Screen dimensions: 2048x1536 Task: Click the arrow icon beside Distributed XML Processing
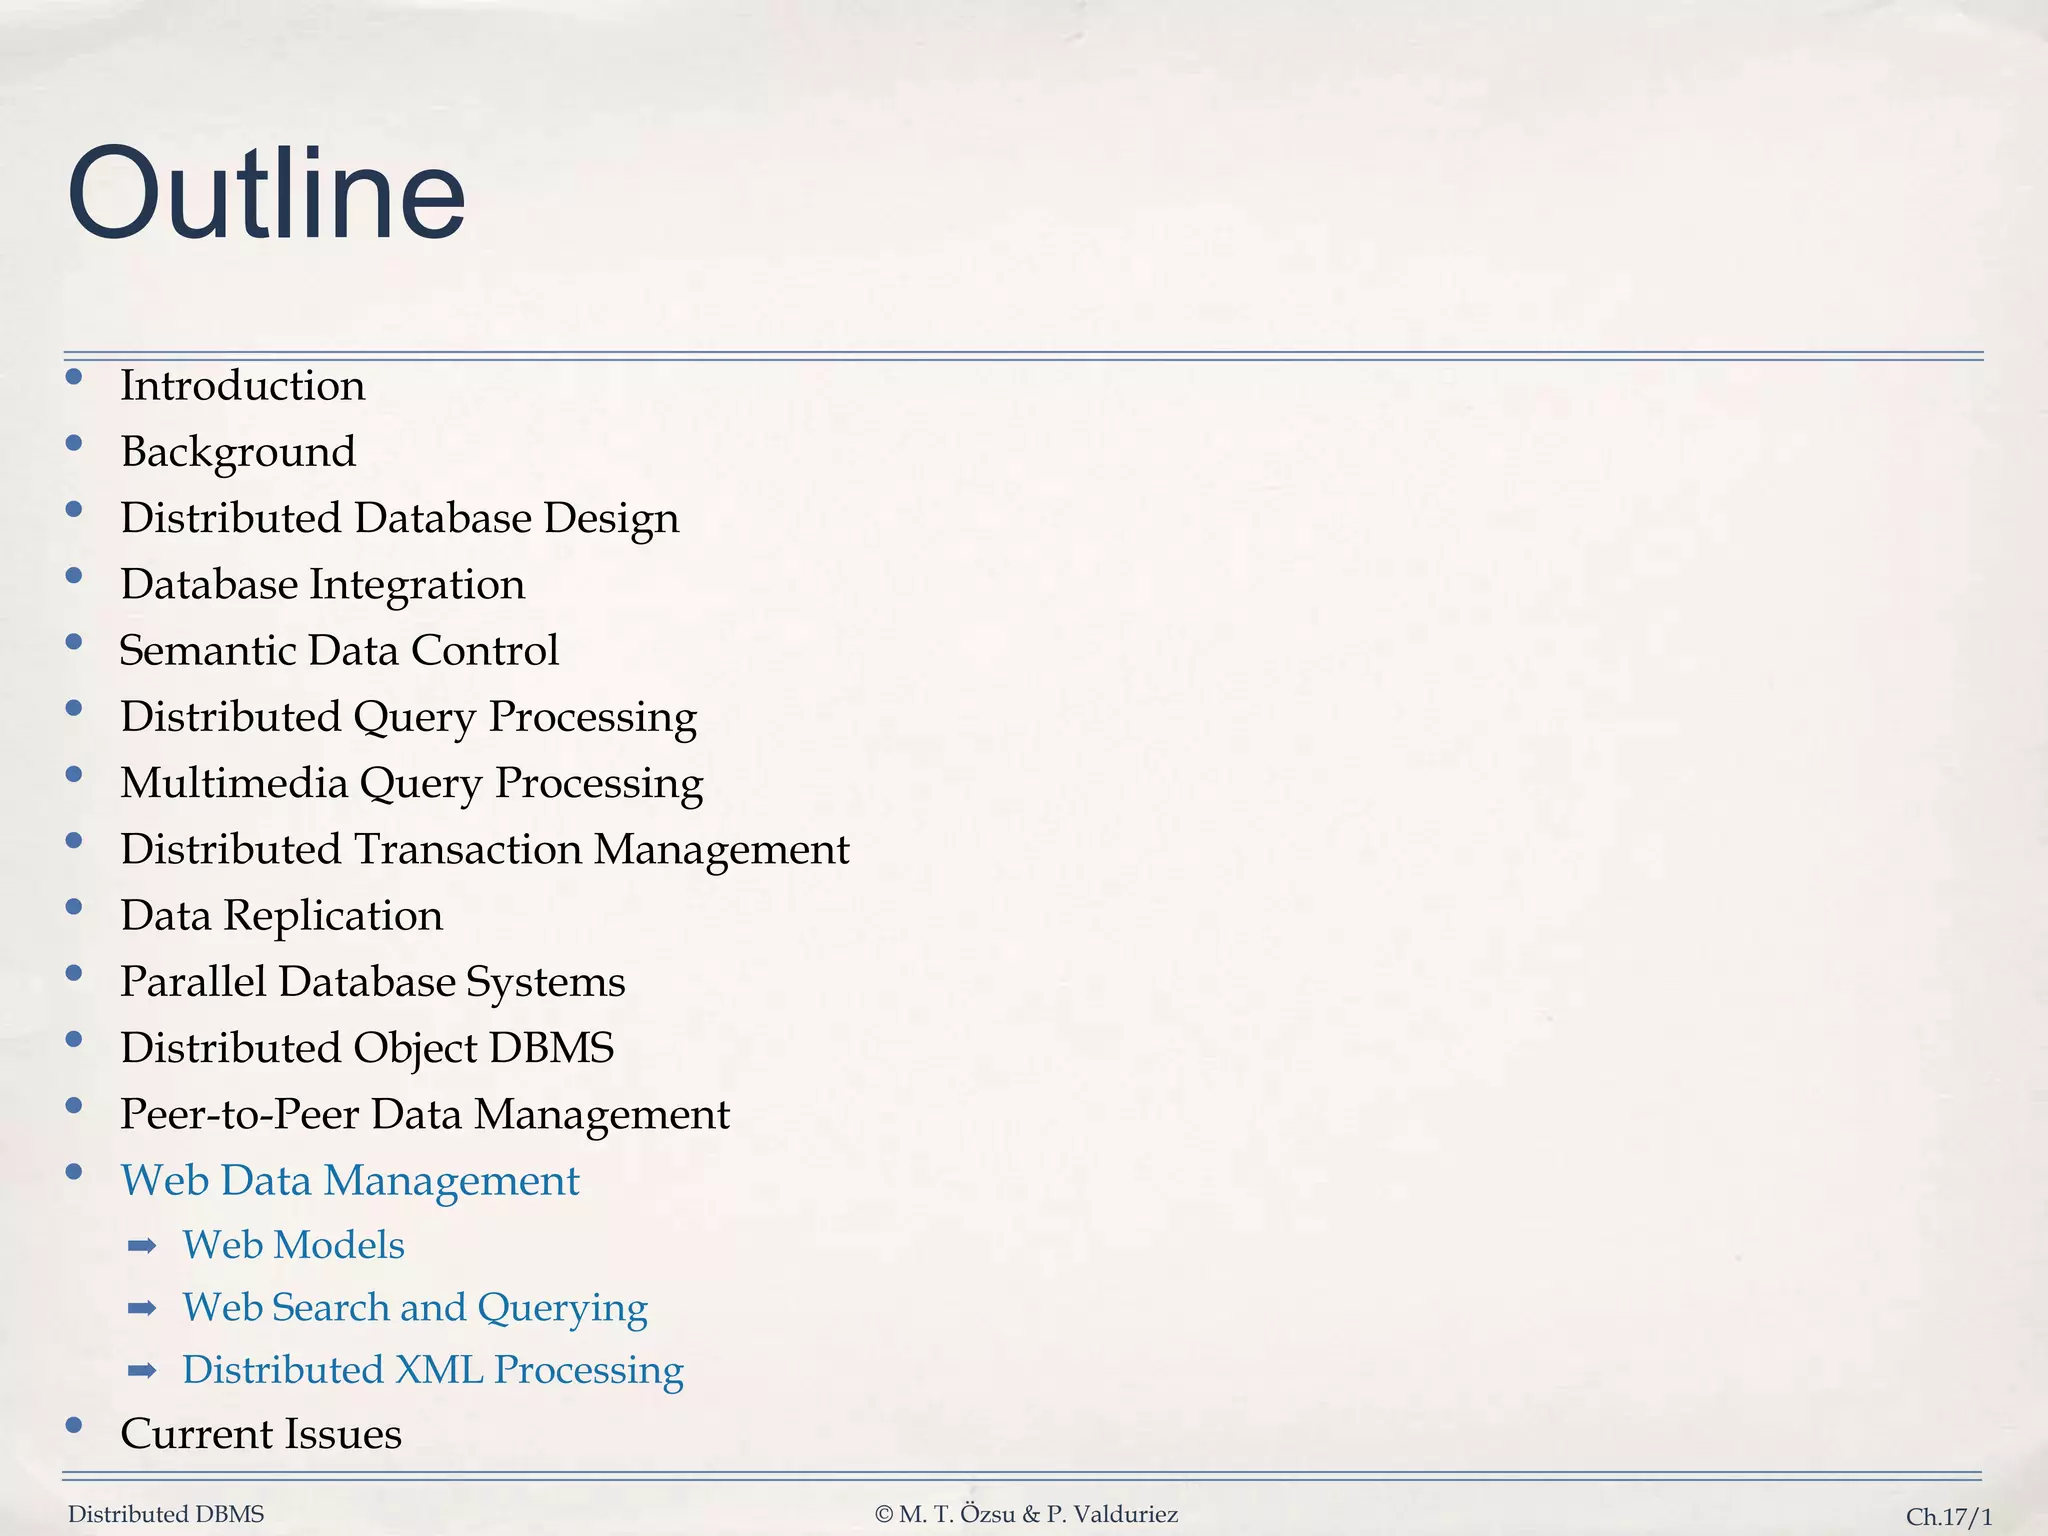143,1370
